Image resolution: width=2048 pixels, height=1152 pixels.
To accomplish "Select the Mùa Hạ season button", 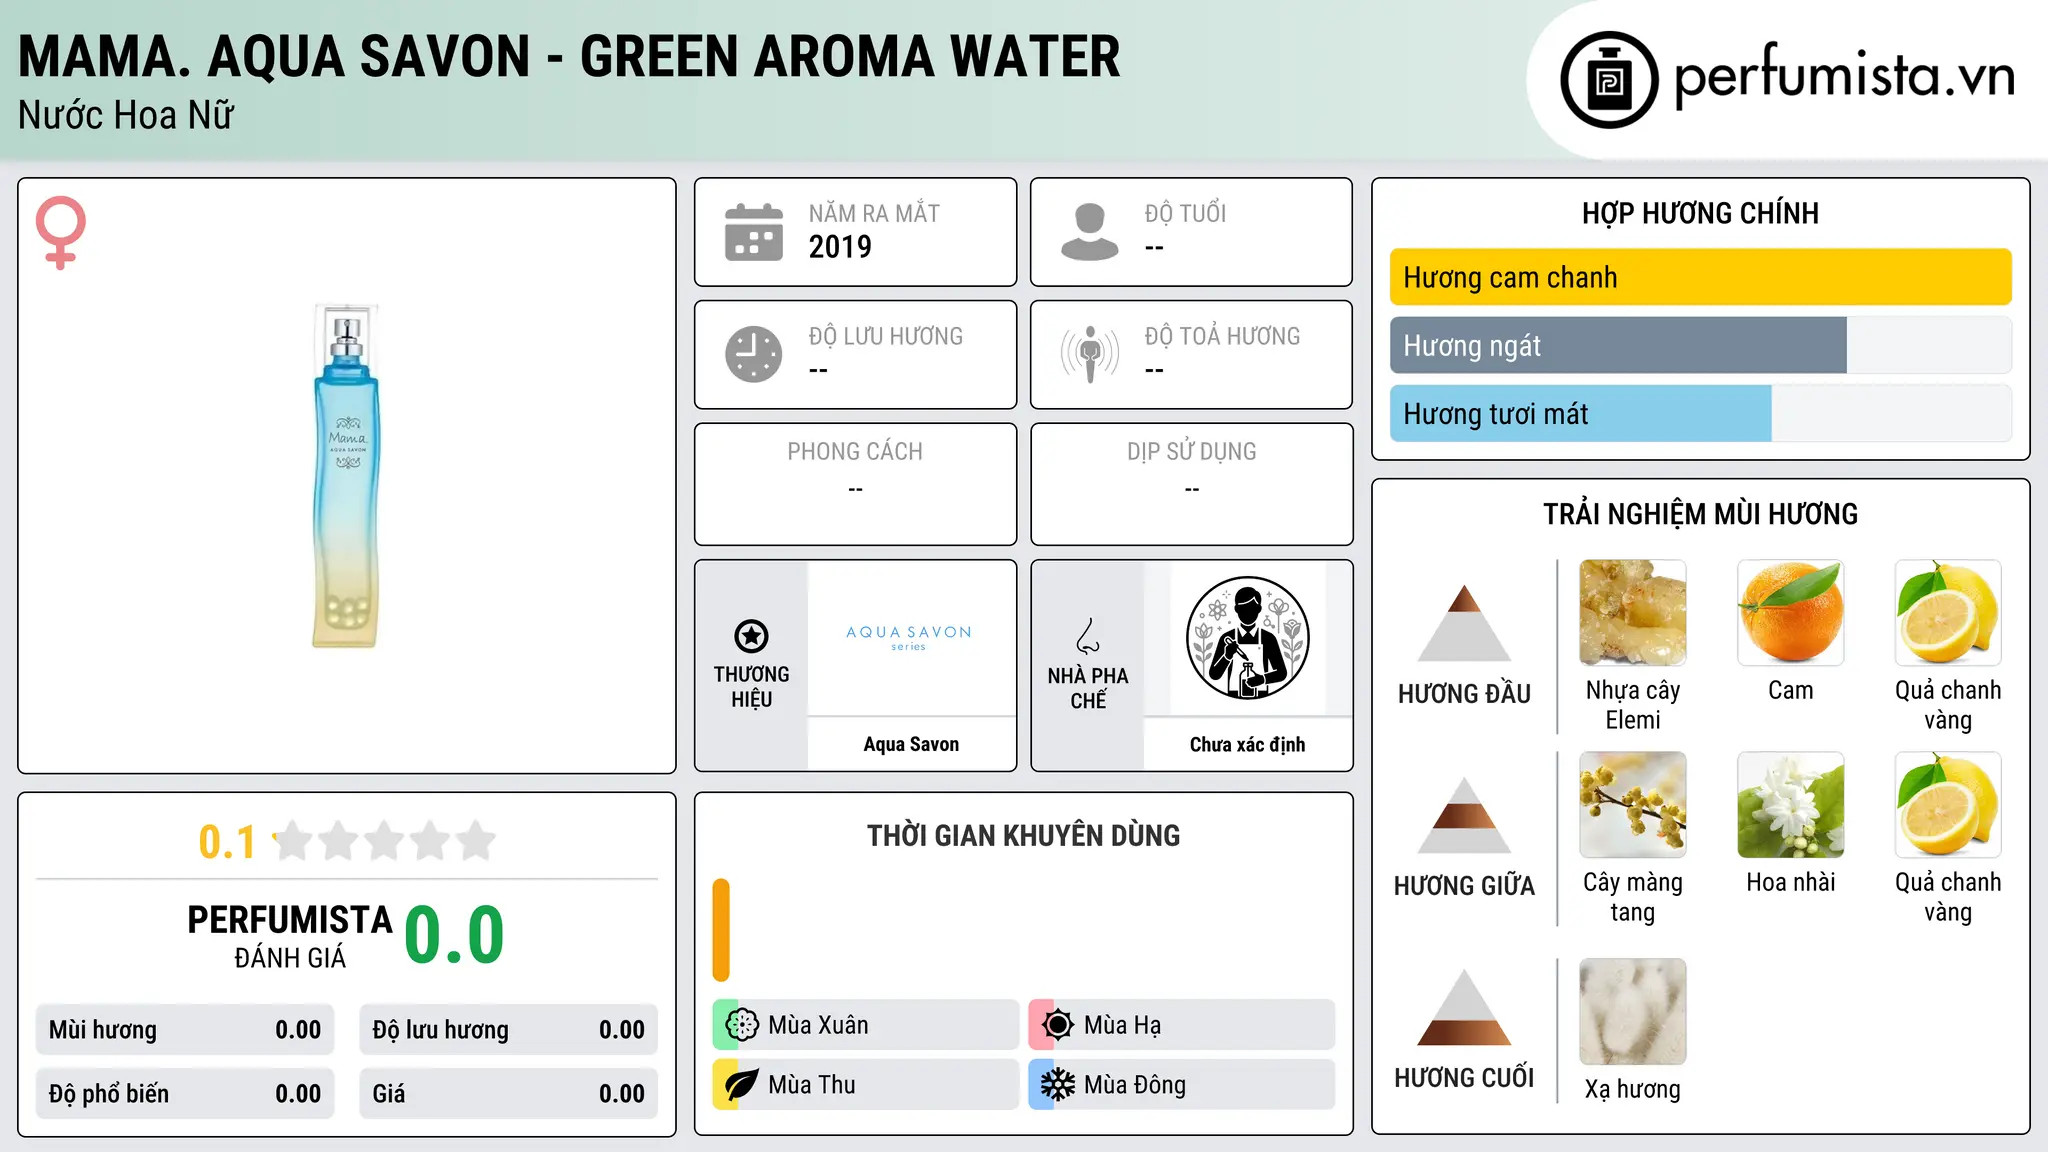I will (x=1181, y=1025).
